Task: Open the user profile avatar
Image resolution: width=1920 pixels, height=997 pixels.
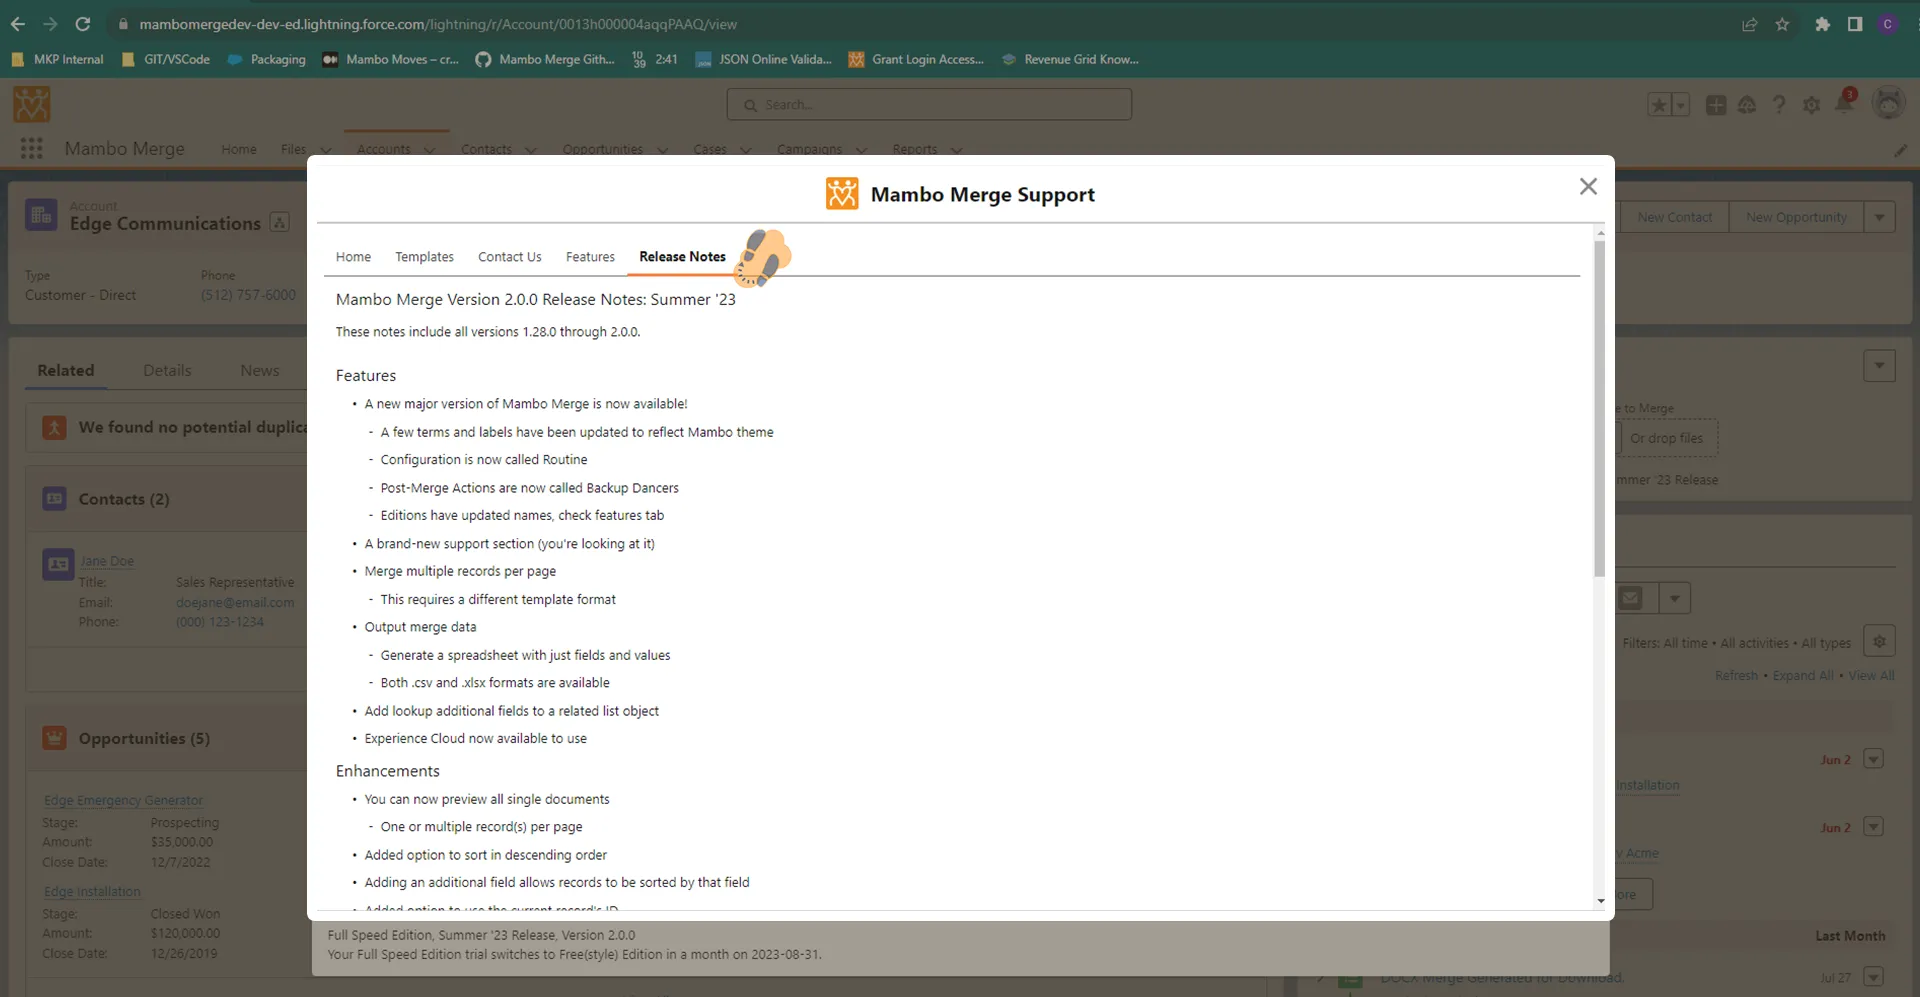Action: (1888, 103)
